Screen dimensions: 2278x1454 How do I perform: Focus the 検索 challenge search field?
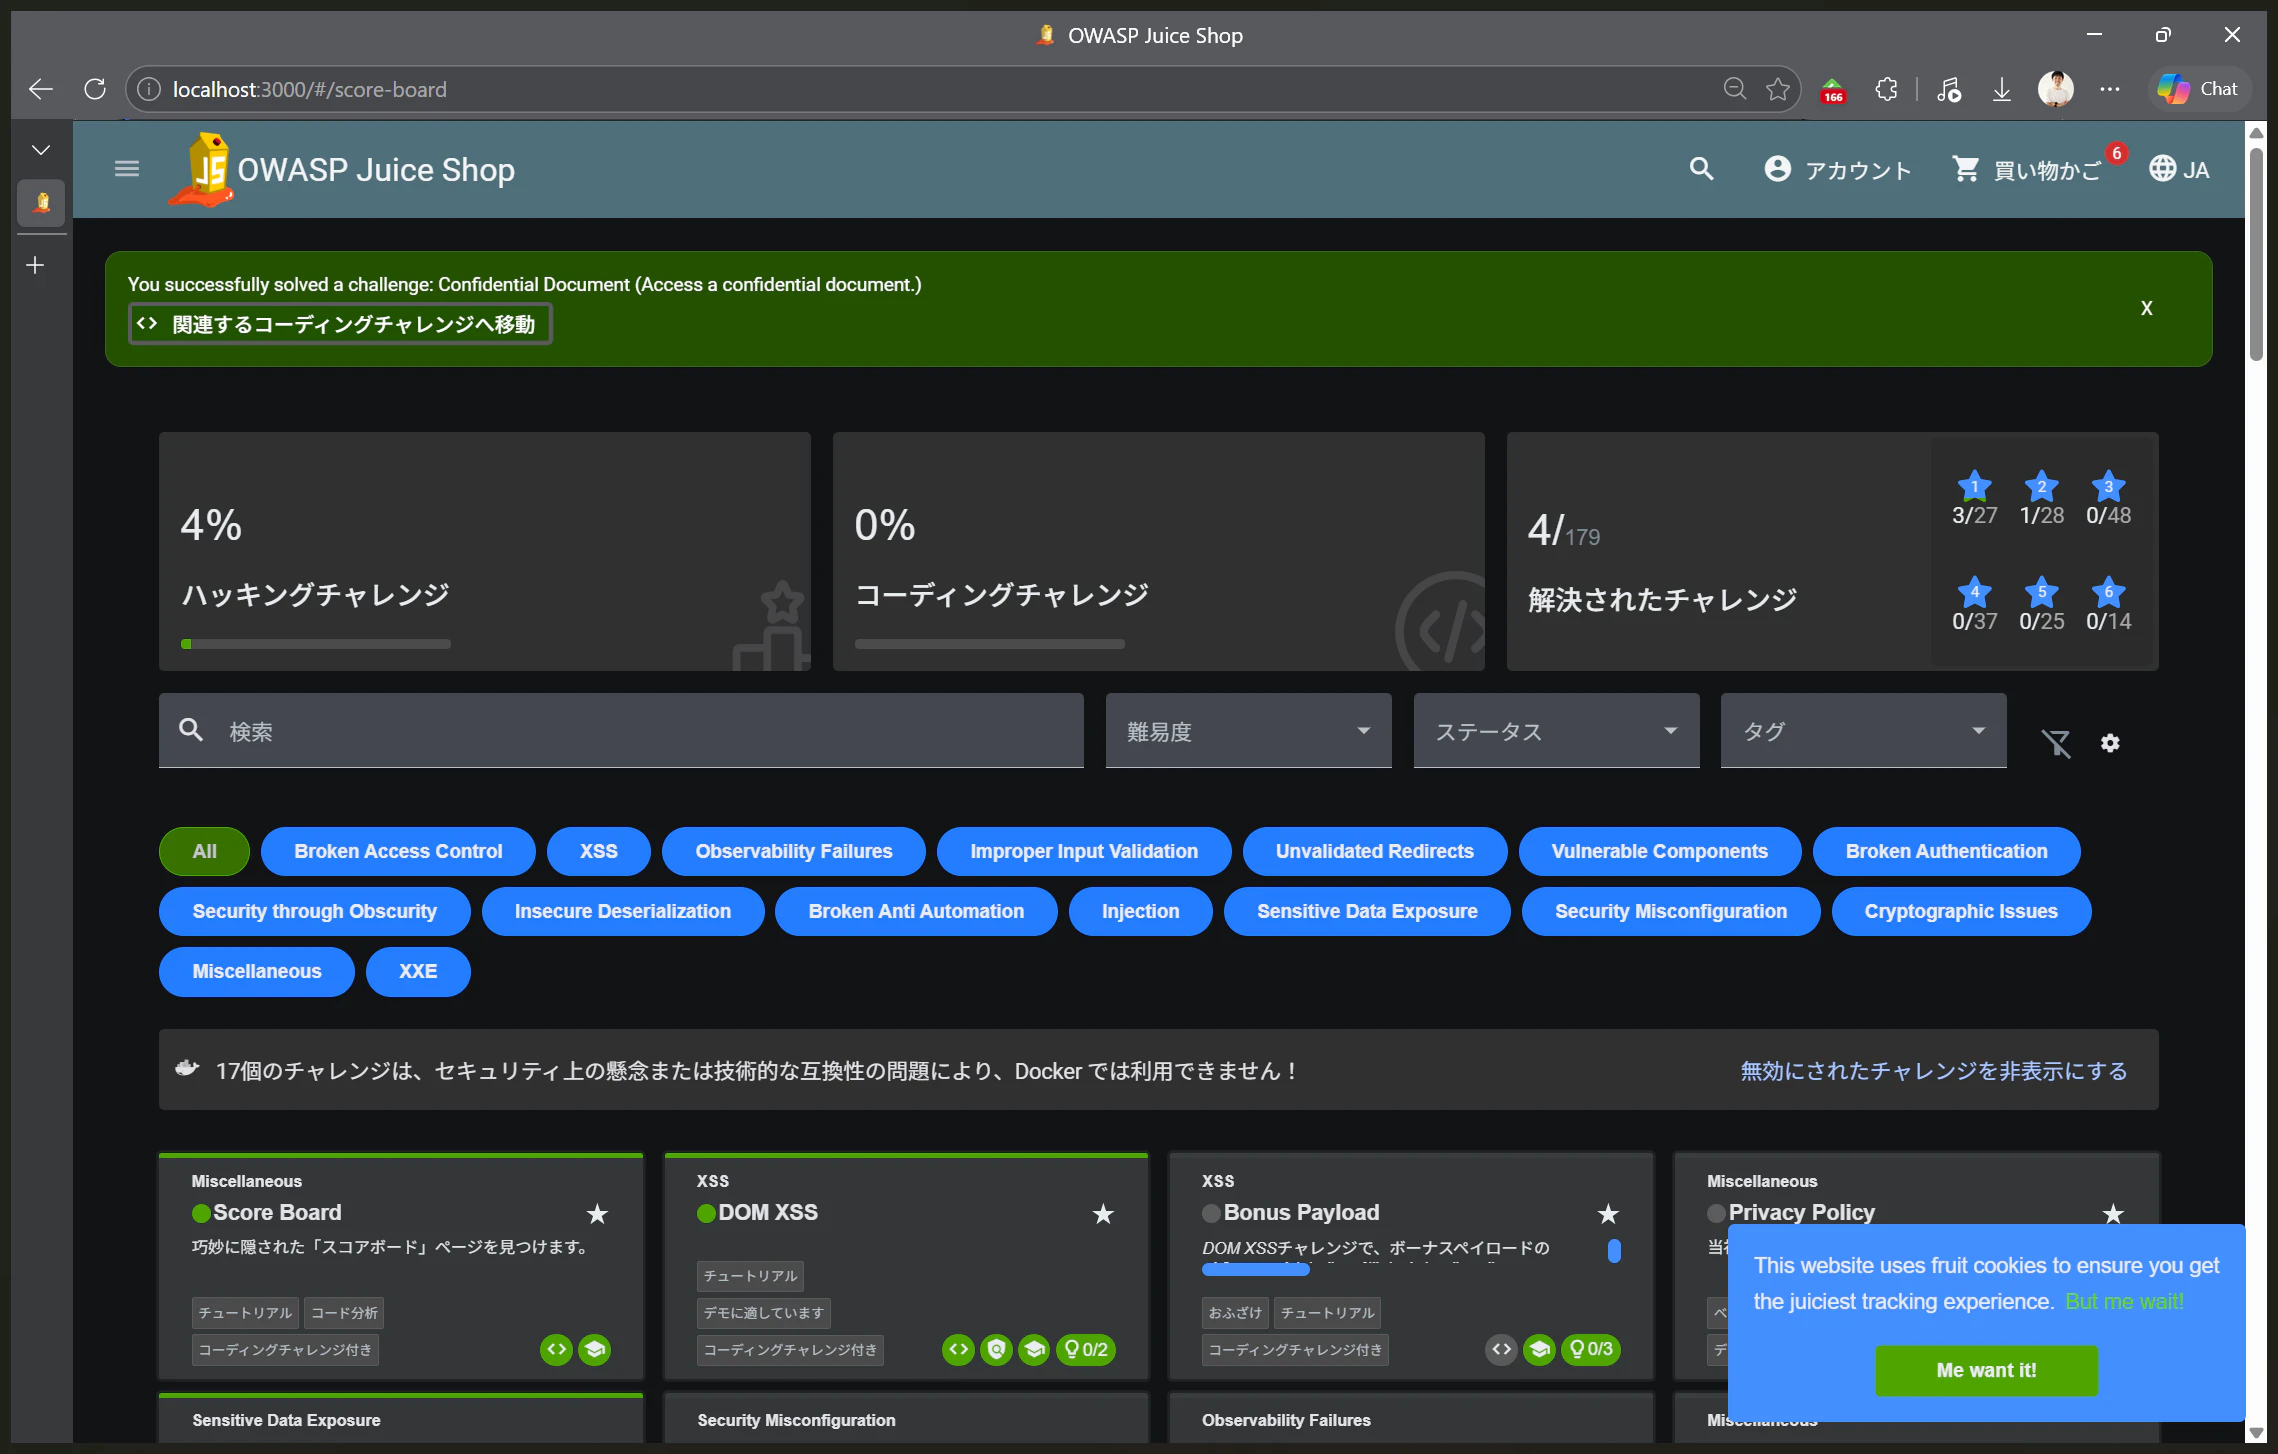pyautogui.click(x=621, y=731)
